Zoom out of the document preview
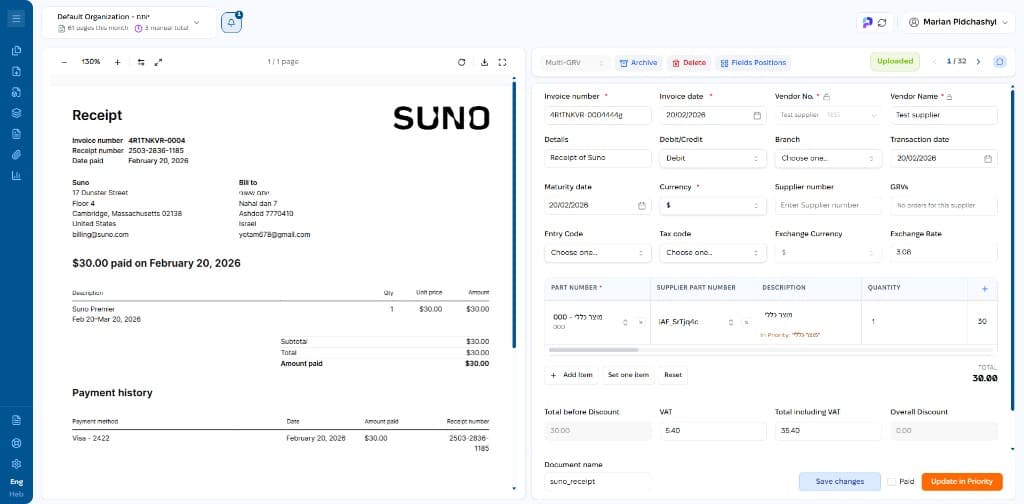1024x504 pixels. (x=64, y=62)
